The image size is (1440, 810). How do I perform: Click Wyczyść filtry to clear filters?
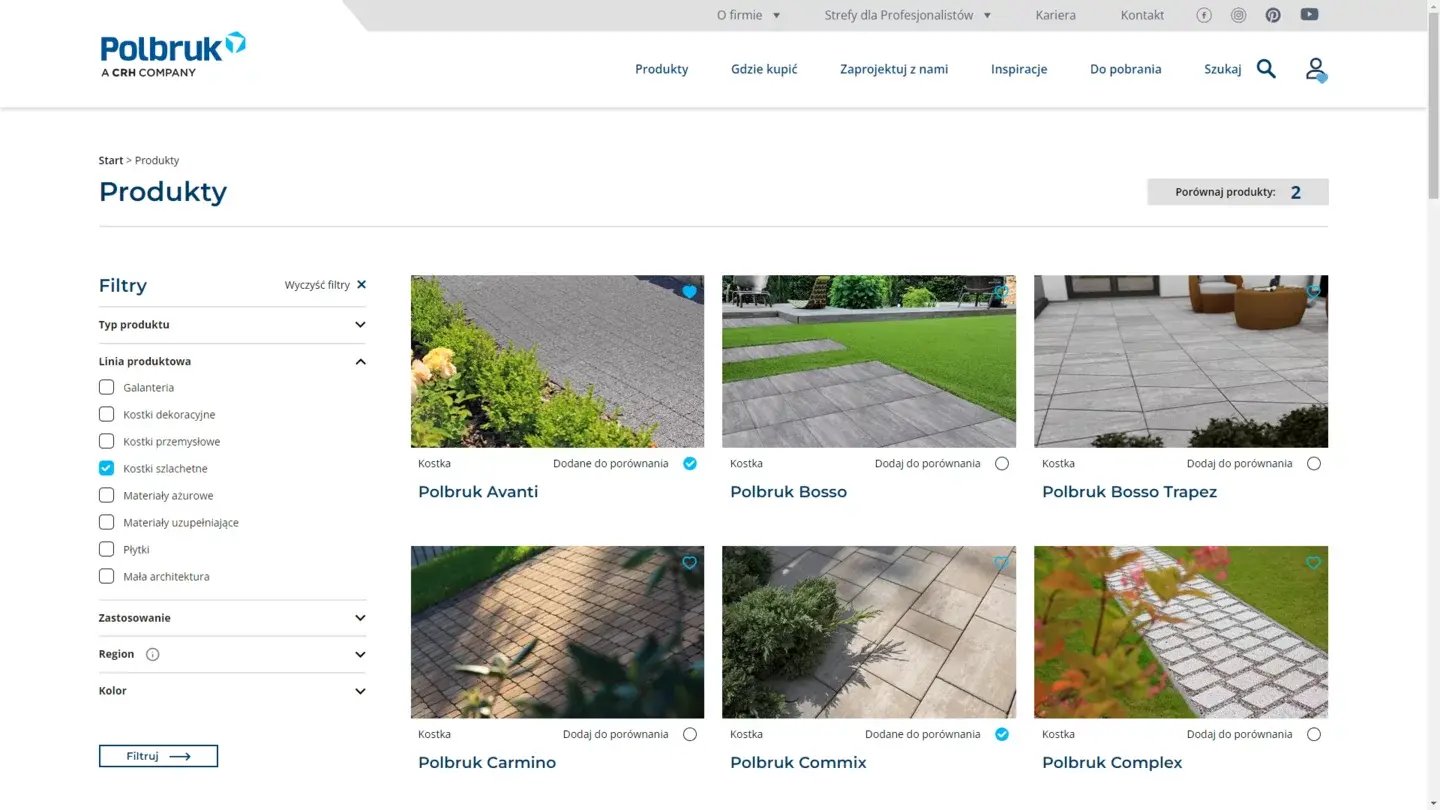(325, 285)
